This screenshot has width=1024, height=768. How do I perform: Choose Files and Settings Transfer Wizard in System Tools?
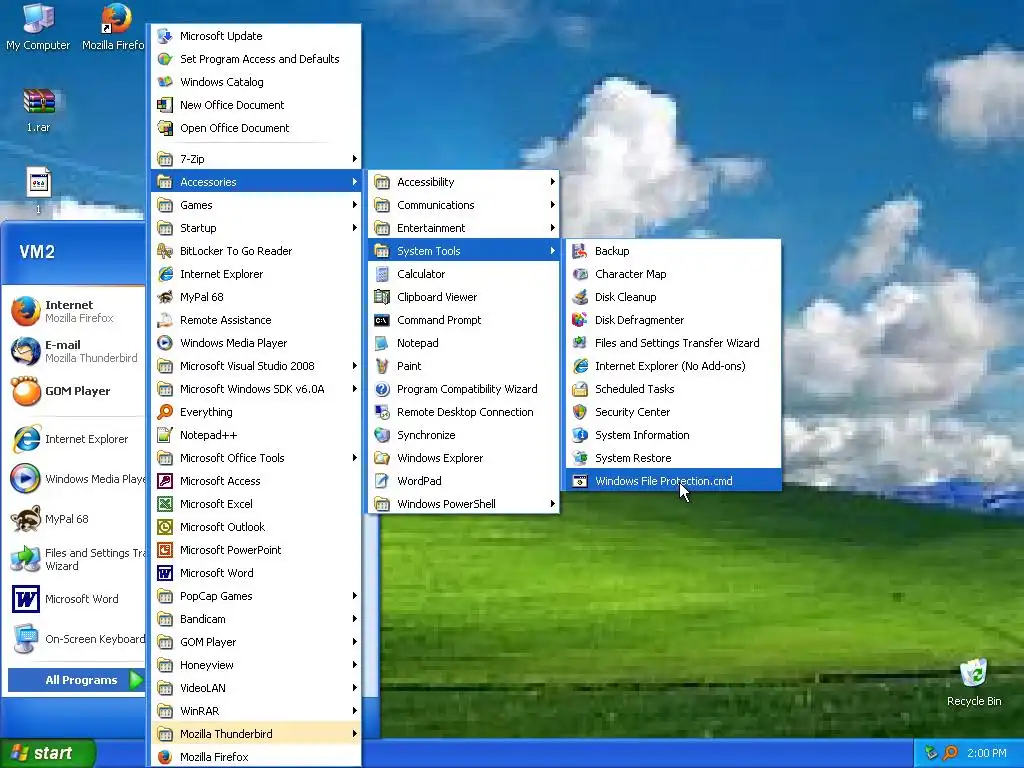click(673, 343)
